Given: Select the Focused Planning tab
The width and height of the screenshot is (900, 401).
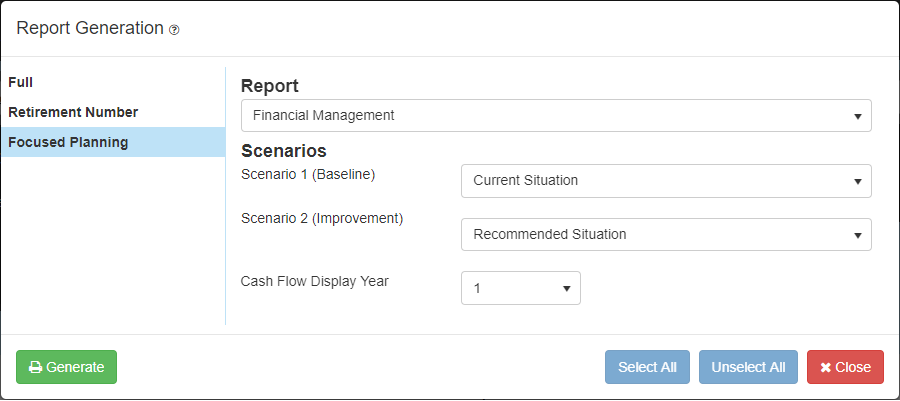Looking at the screenshot, I should [68, 142].
